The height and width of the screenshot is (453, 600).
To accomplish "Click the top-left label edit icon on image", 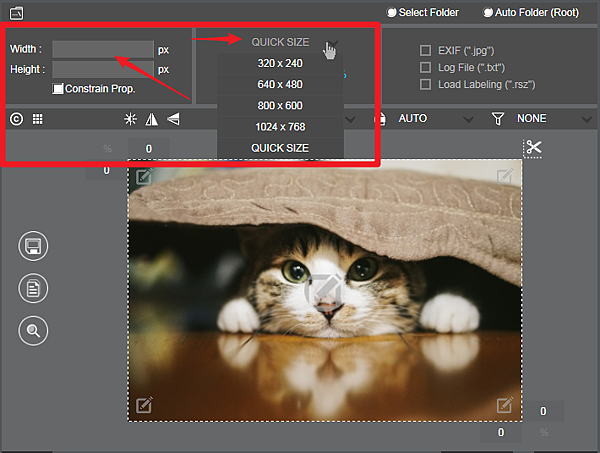I will click(x=144, y=176).
